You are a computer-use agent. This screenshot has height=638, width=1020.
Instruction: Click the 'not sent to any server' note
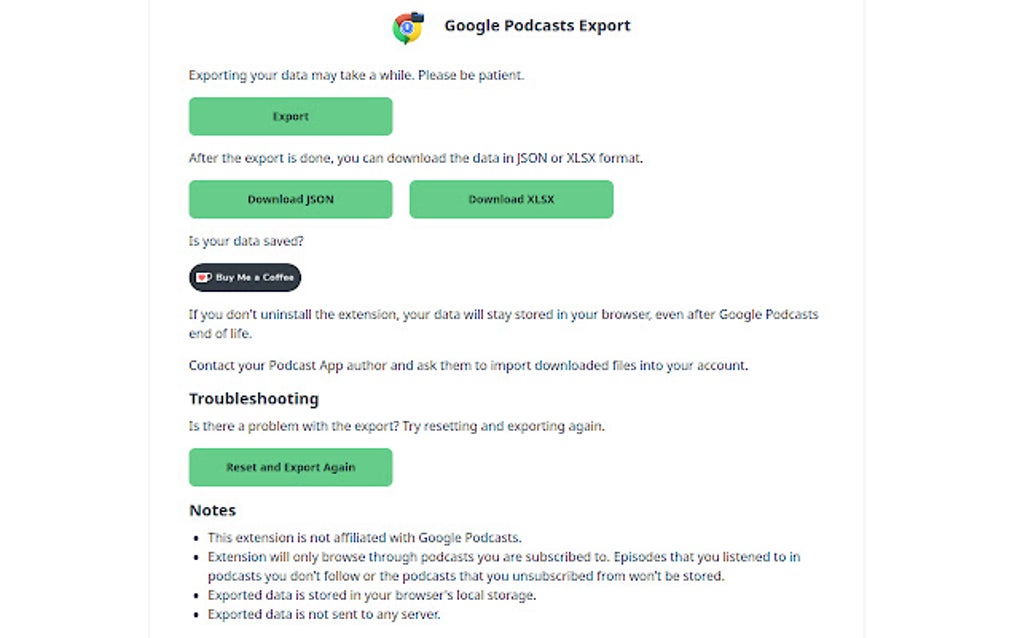point(324,614)
